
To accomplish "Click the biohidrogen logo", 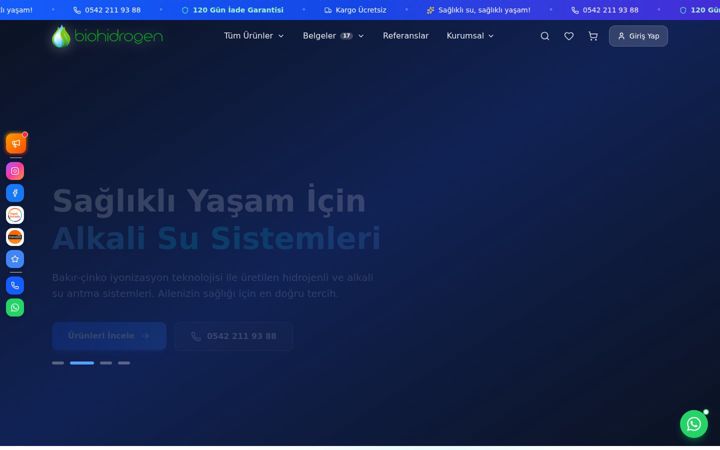I will tap(107, 36).
